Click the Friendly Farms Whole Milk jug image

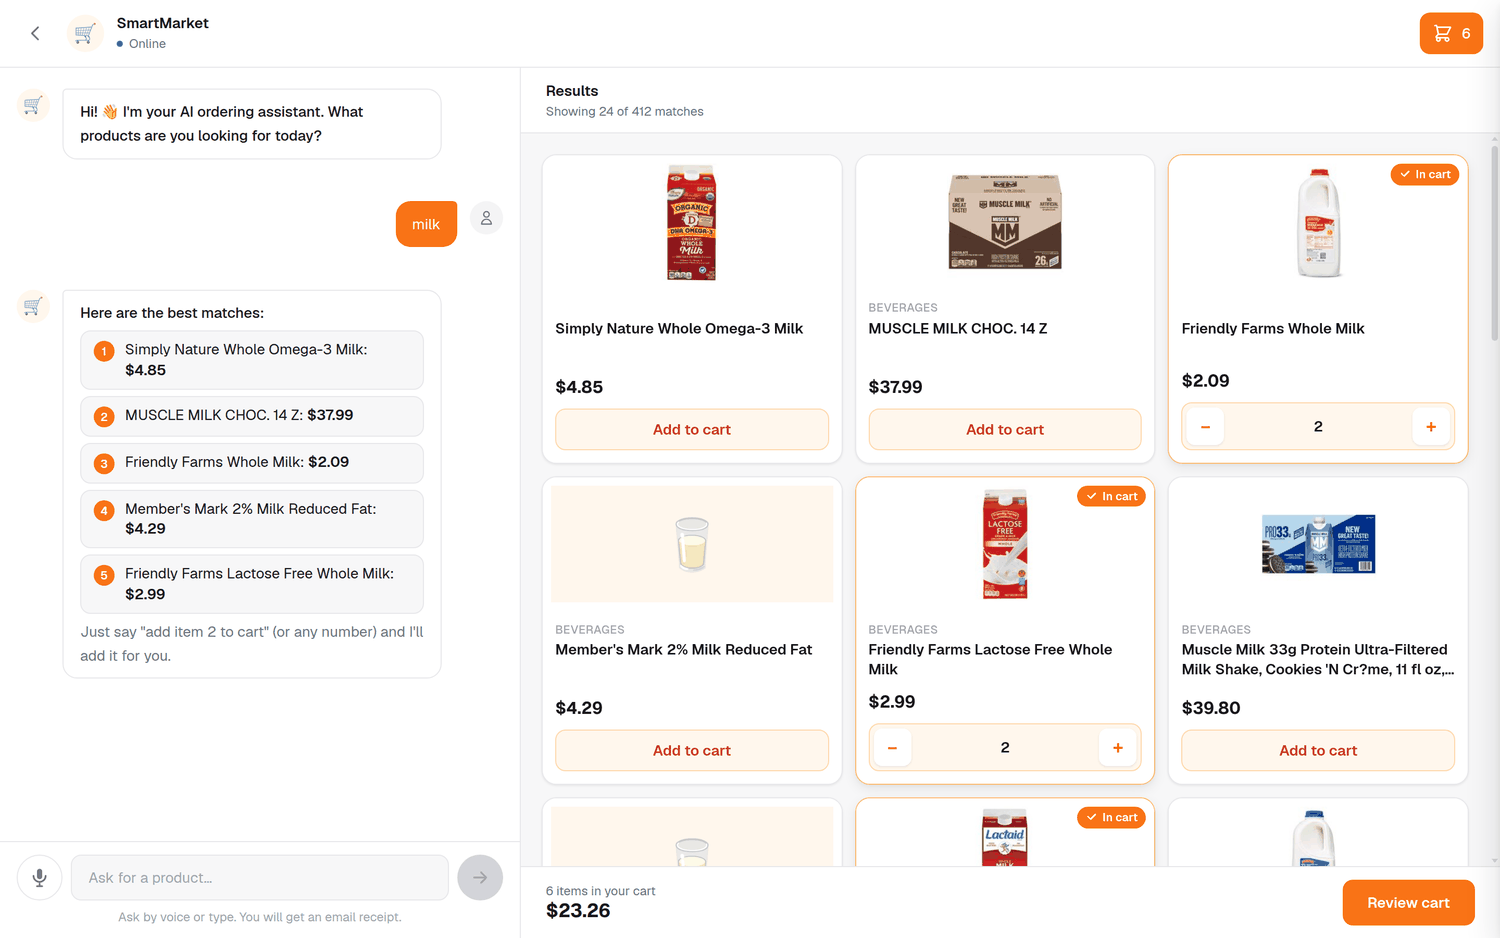[x=1318, y=222]
